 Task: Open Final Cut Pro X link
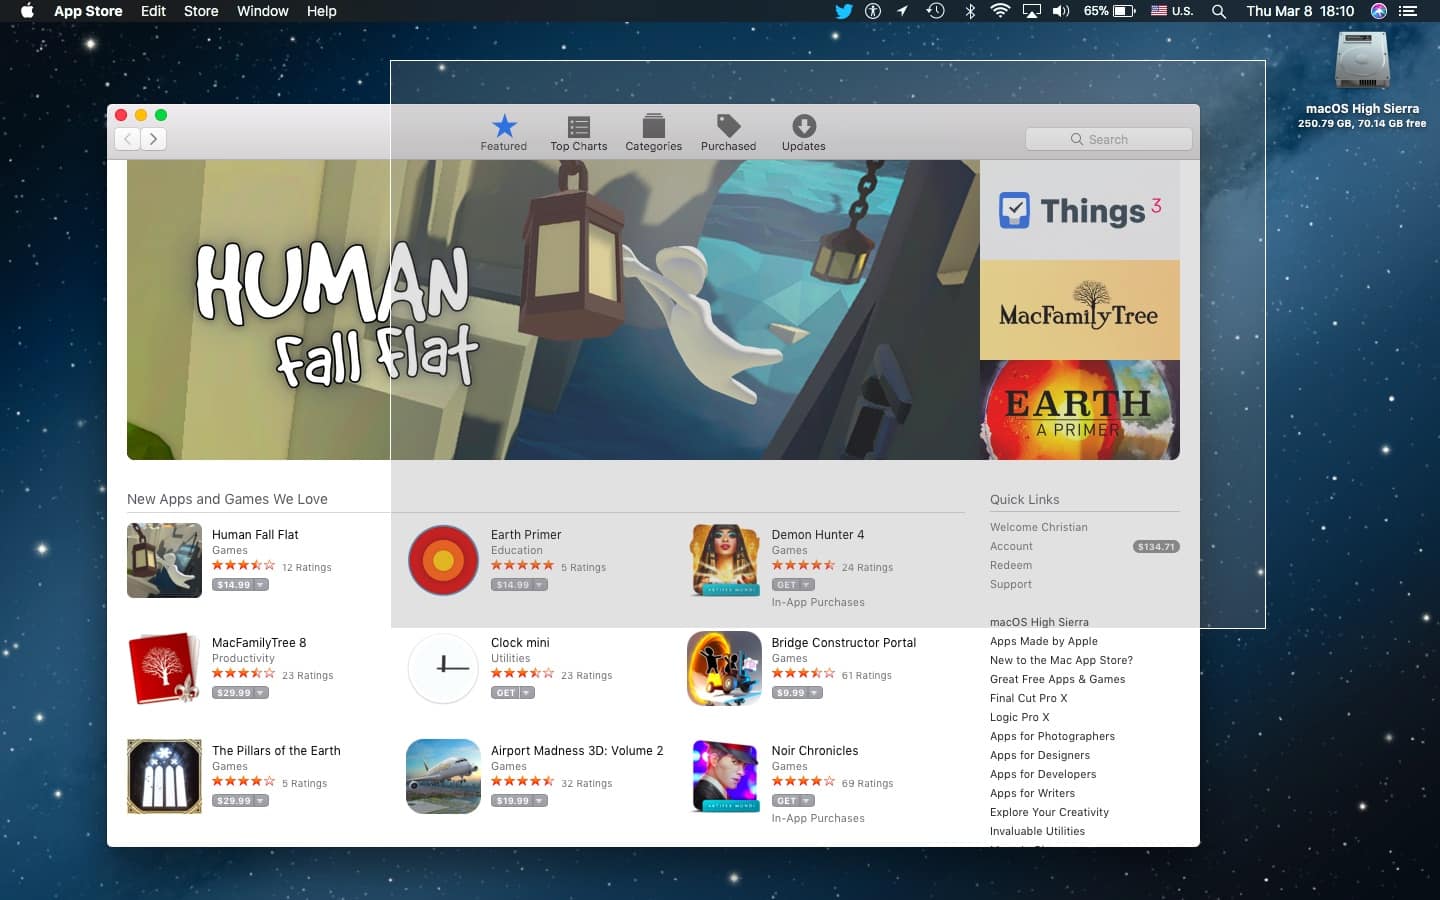pos(1029,698)
